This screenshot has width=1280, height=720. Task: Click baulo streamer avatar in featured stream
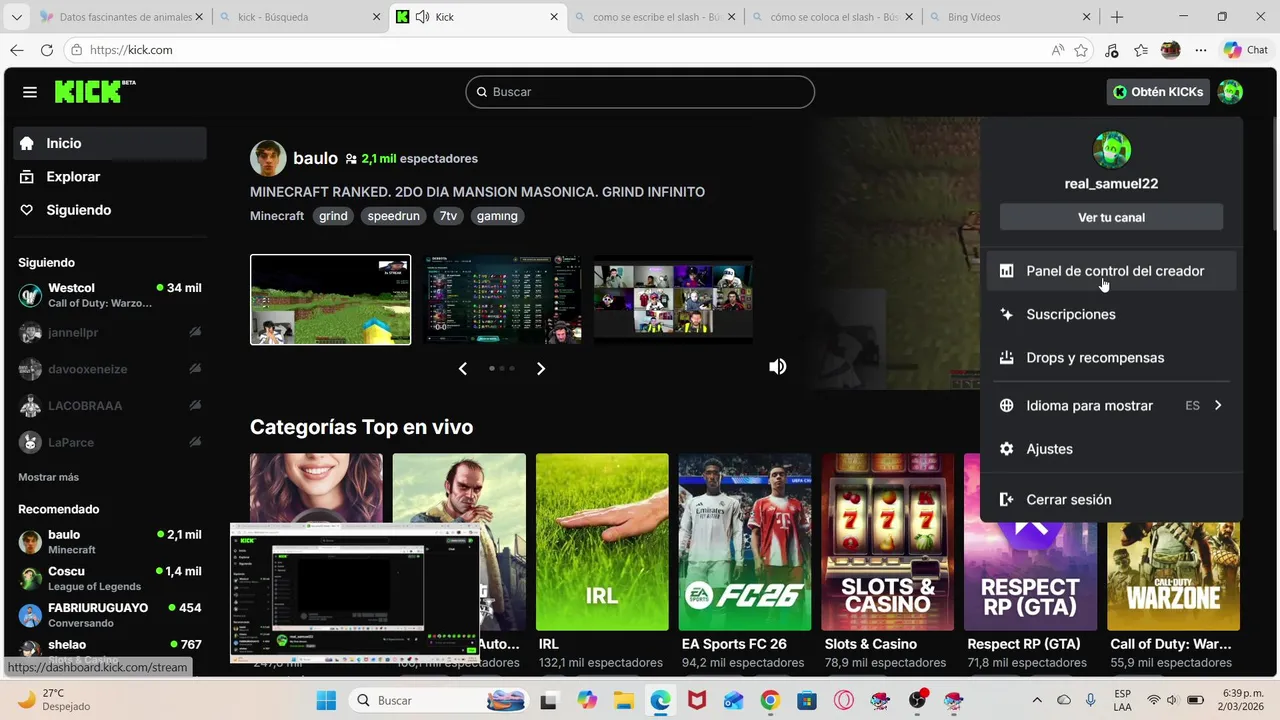point(268,158)
